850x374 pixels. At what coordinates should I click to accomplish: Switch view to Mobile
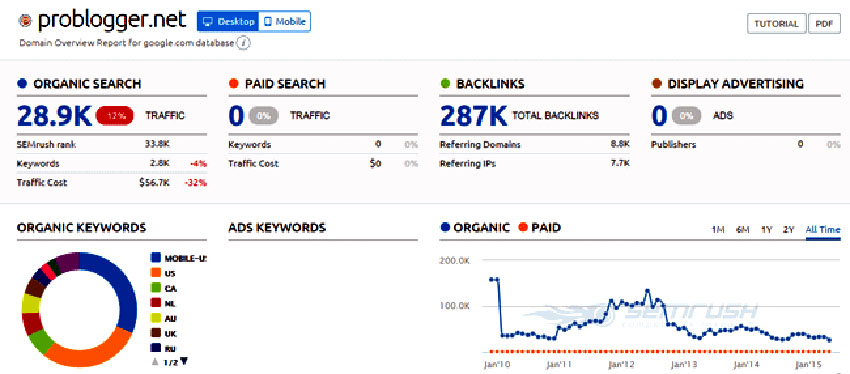(x=285, y=22)
